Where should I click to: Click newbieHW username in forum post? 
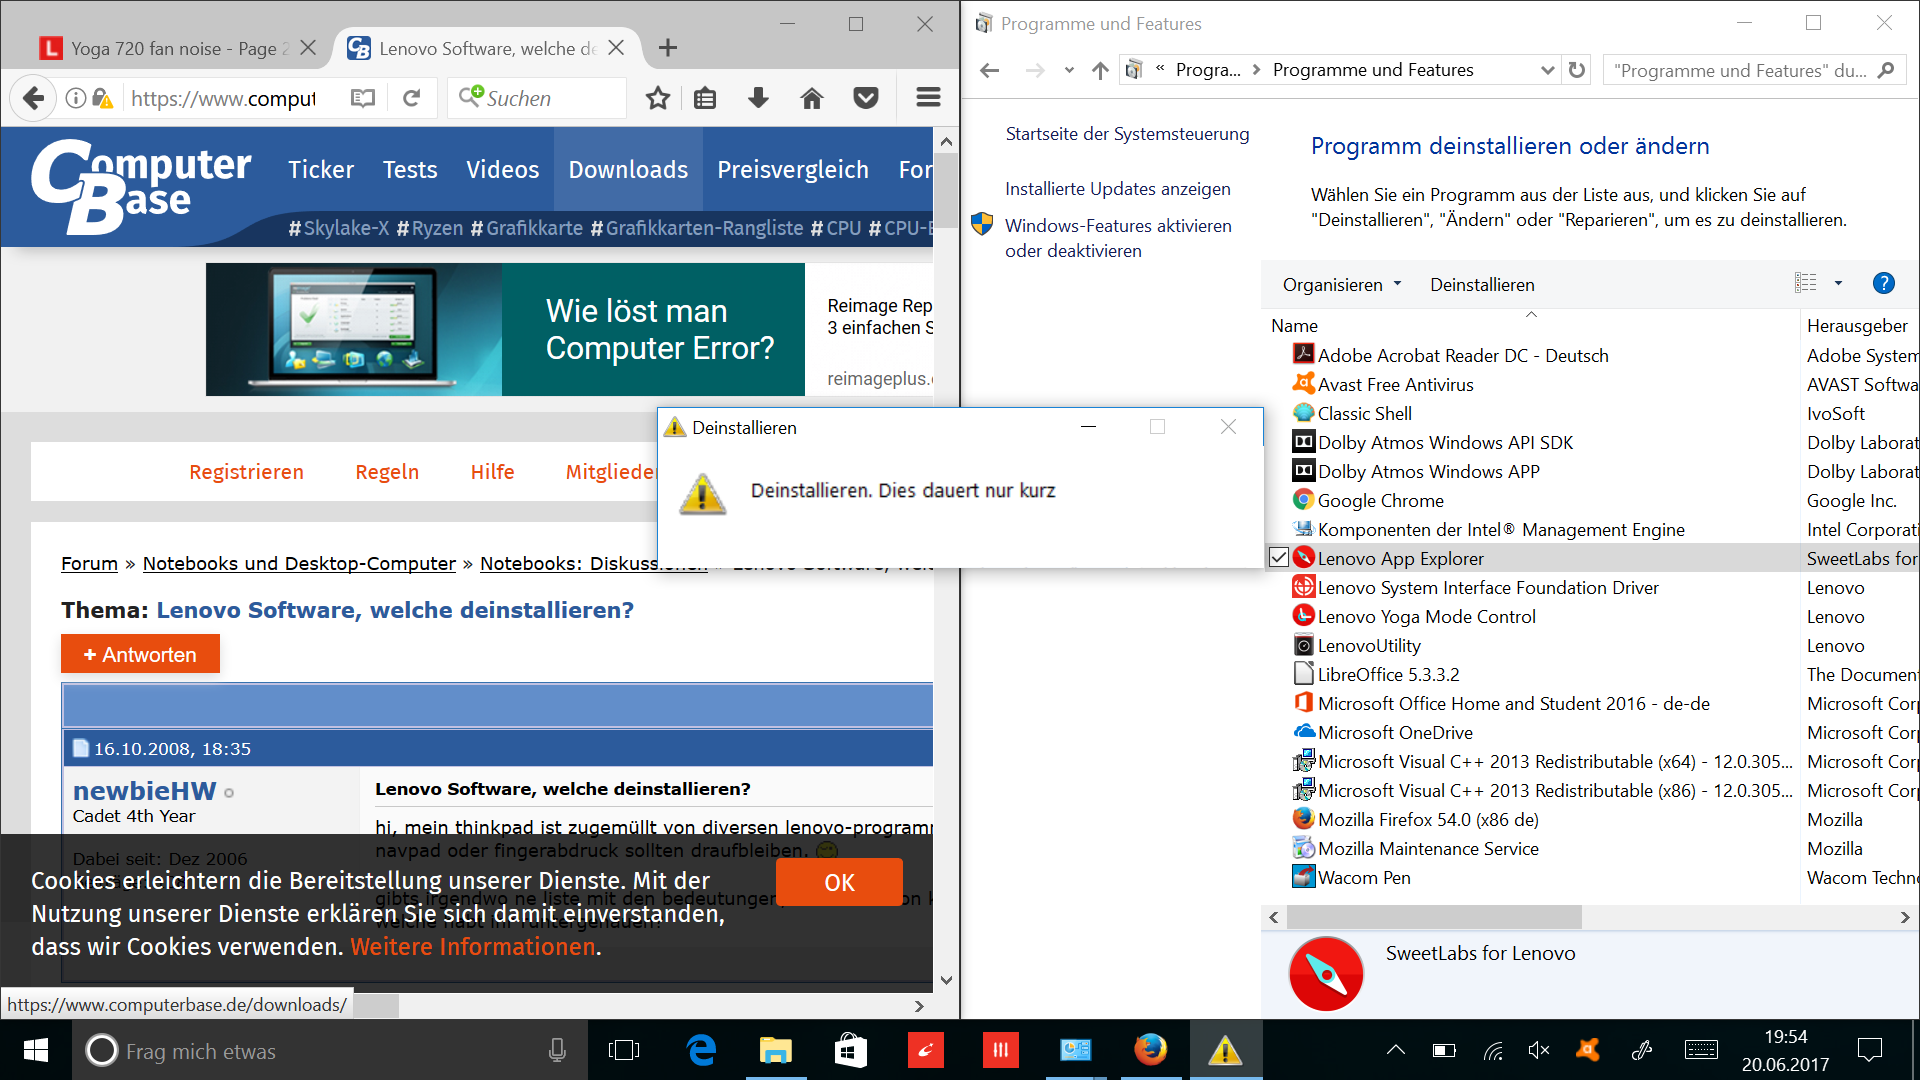144,790
